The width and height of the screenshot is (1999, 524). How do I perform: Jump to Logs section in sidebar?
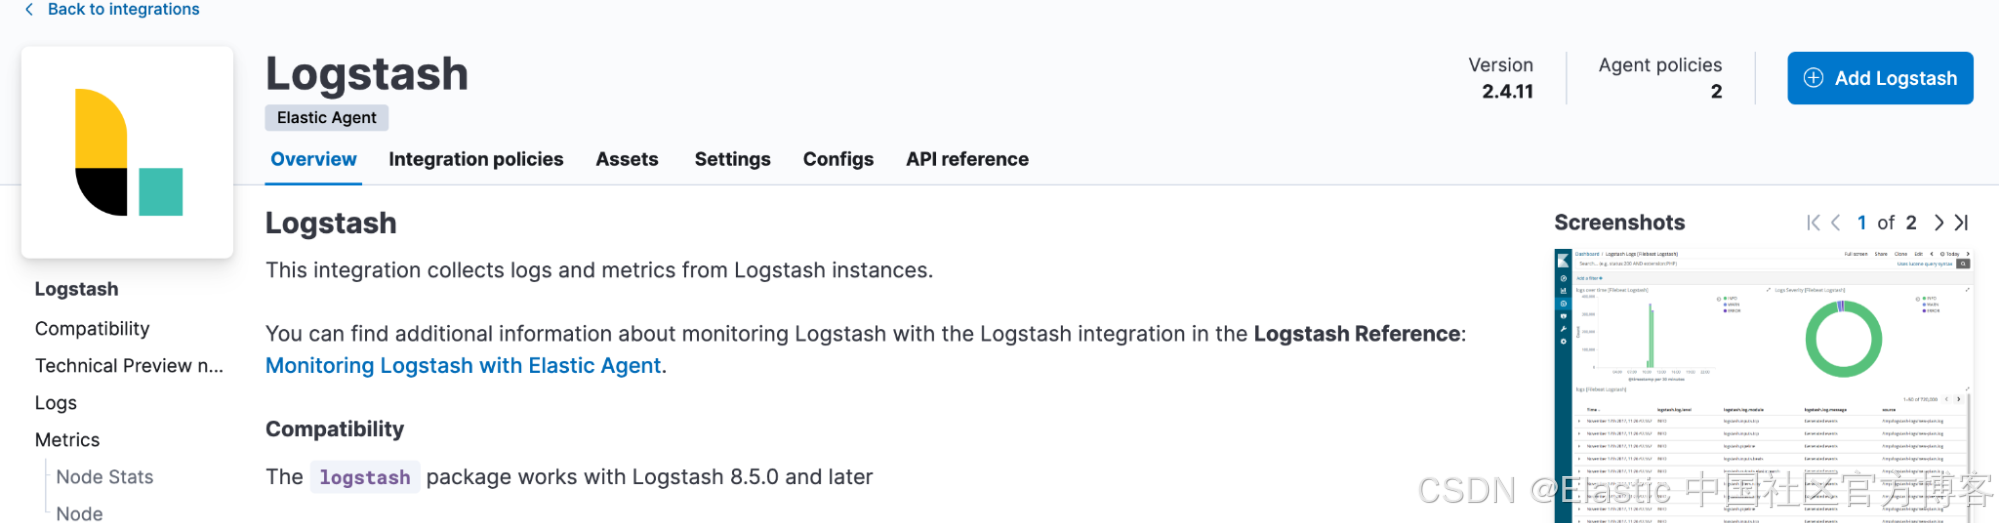pyautogui.click(x=56, y=403)
